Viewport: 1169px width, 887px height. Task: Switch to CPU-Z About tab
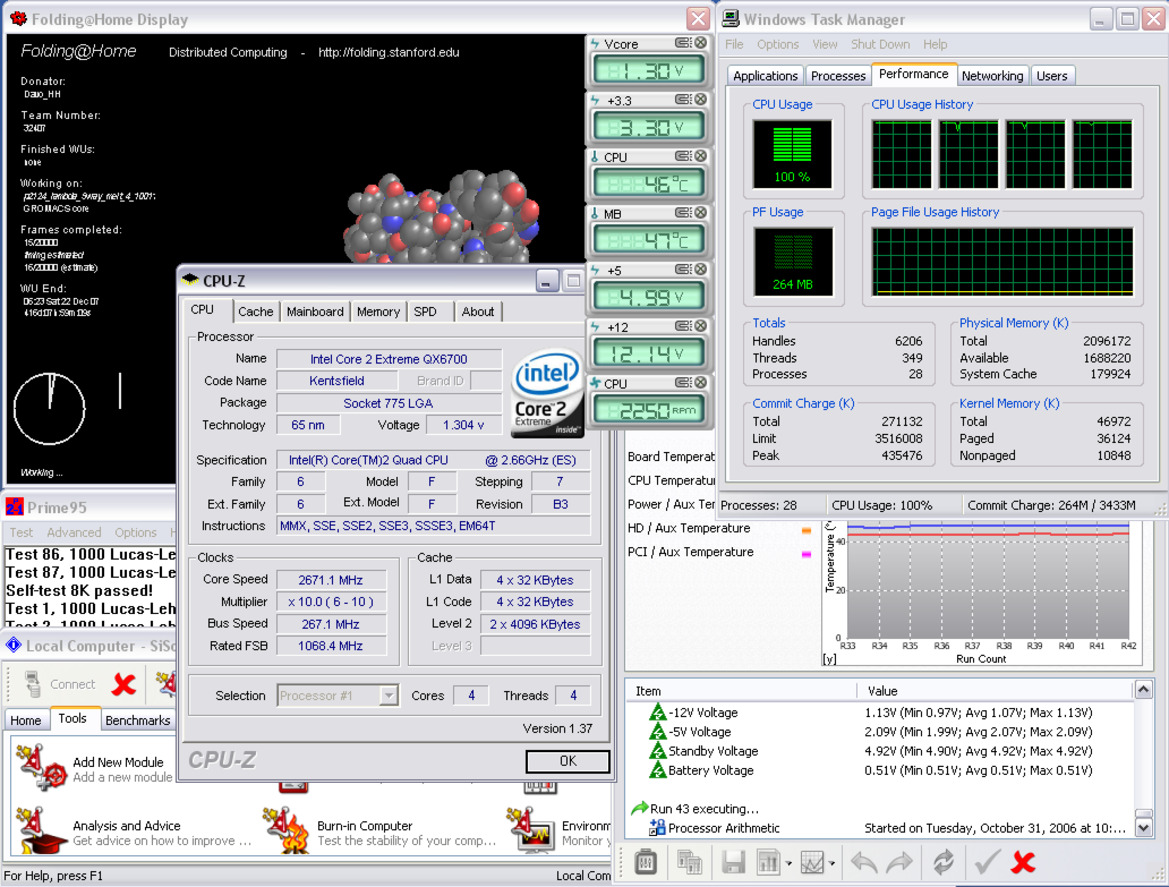pyautogui.click(x=478, y=312)
